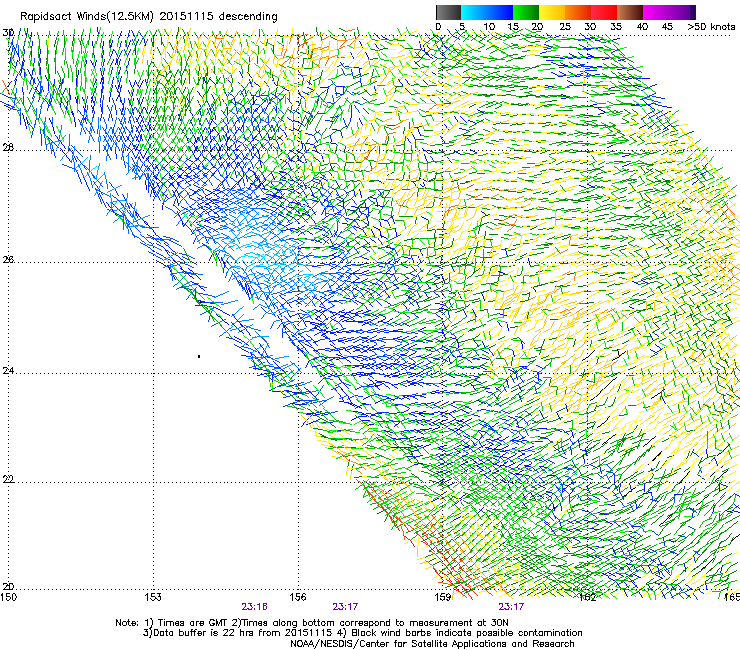Click the '150' longitude axis label
740x650 pixels.
[x=8, y=597]
